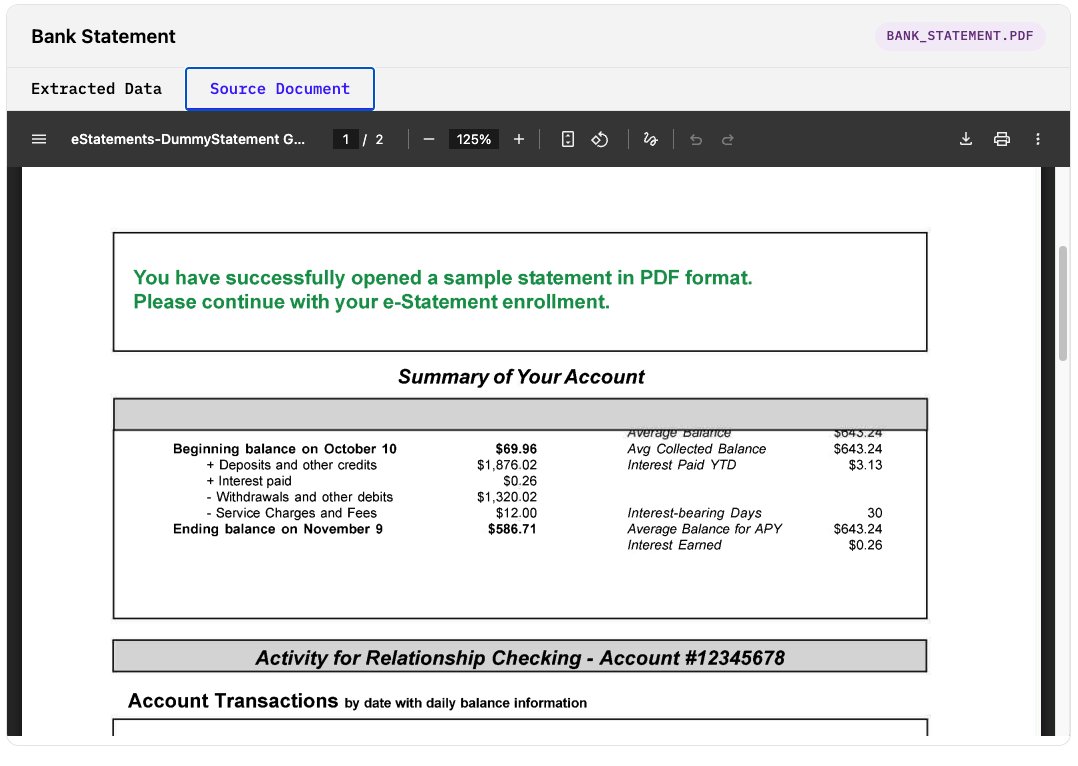Click the redo arrow in PDF toolbar
The height and width of the screenshot is (766, 1078).
728,139
